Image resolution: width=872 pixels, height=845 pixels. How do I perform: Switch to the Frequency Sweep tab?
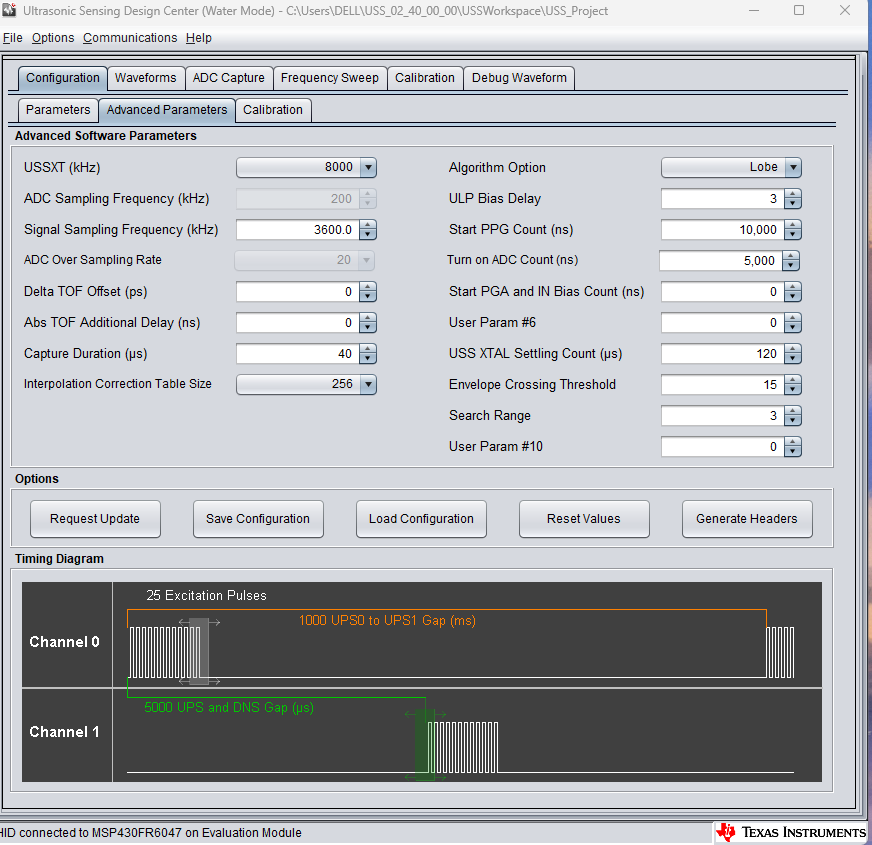point(330,77)
